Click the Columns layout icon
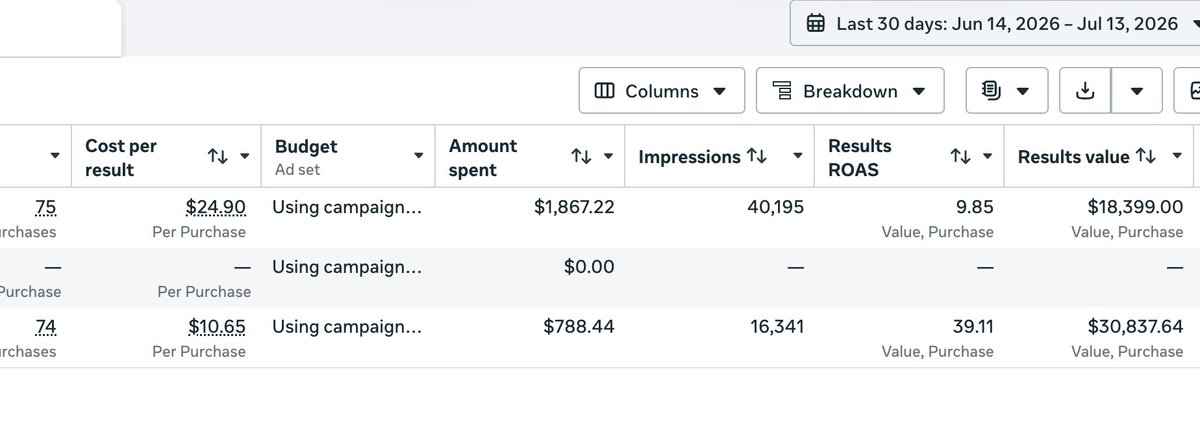 click(604, 91)
